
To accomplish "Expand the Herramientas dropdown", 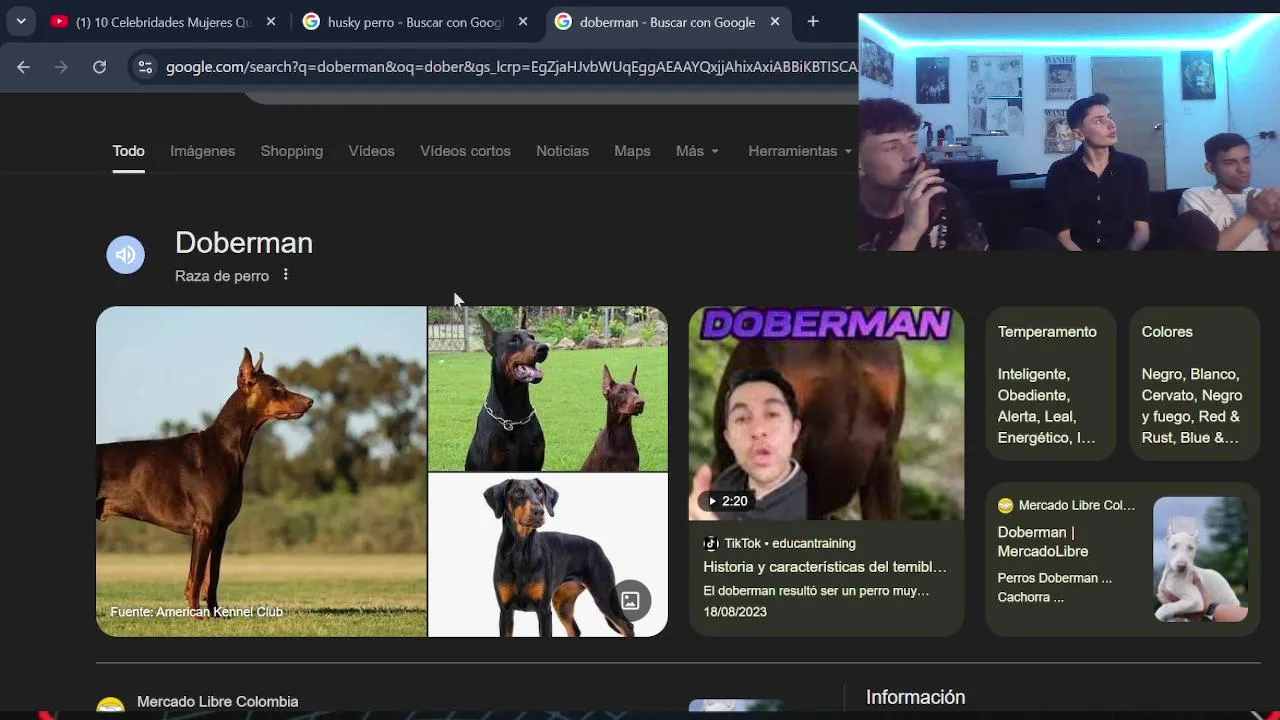I will coord(800,151).
